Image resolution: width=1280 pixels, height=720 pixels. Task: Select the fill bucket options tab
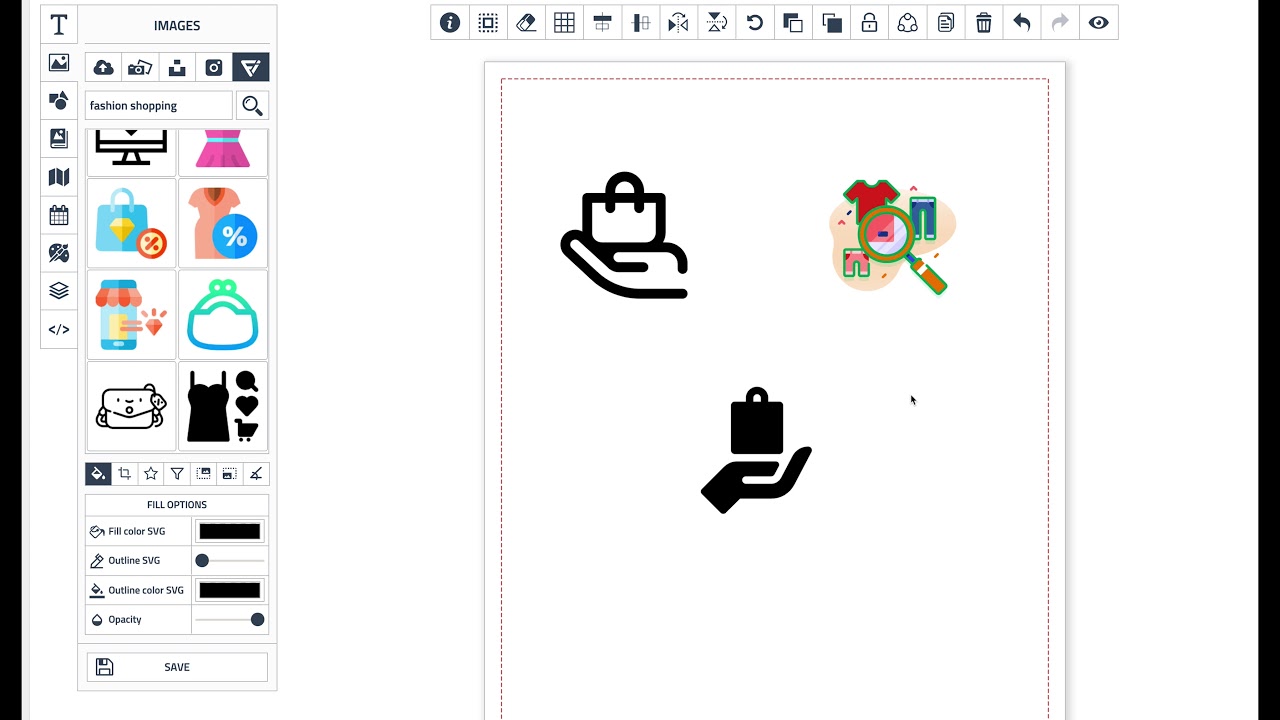tap(98, 474)
